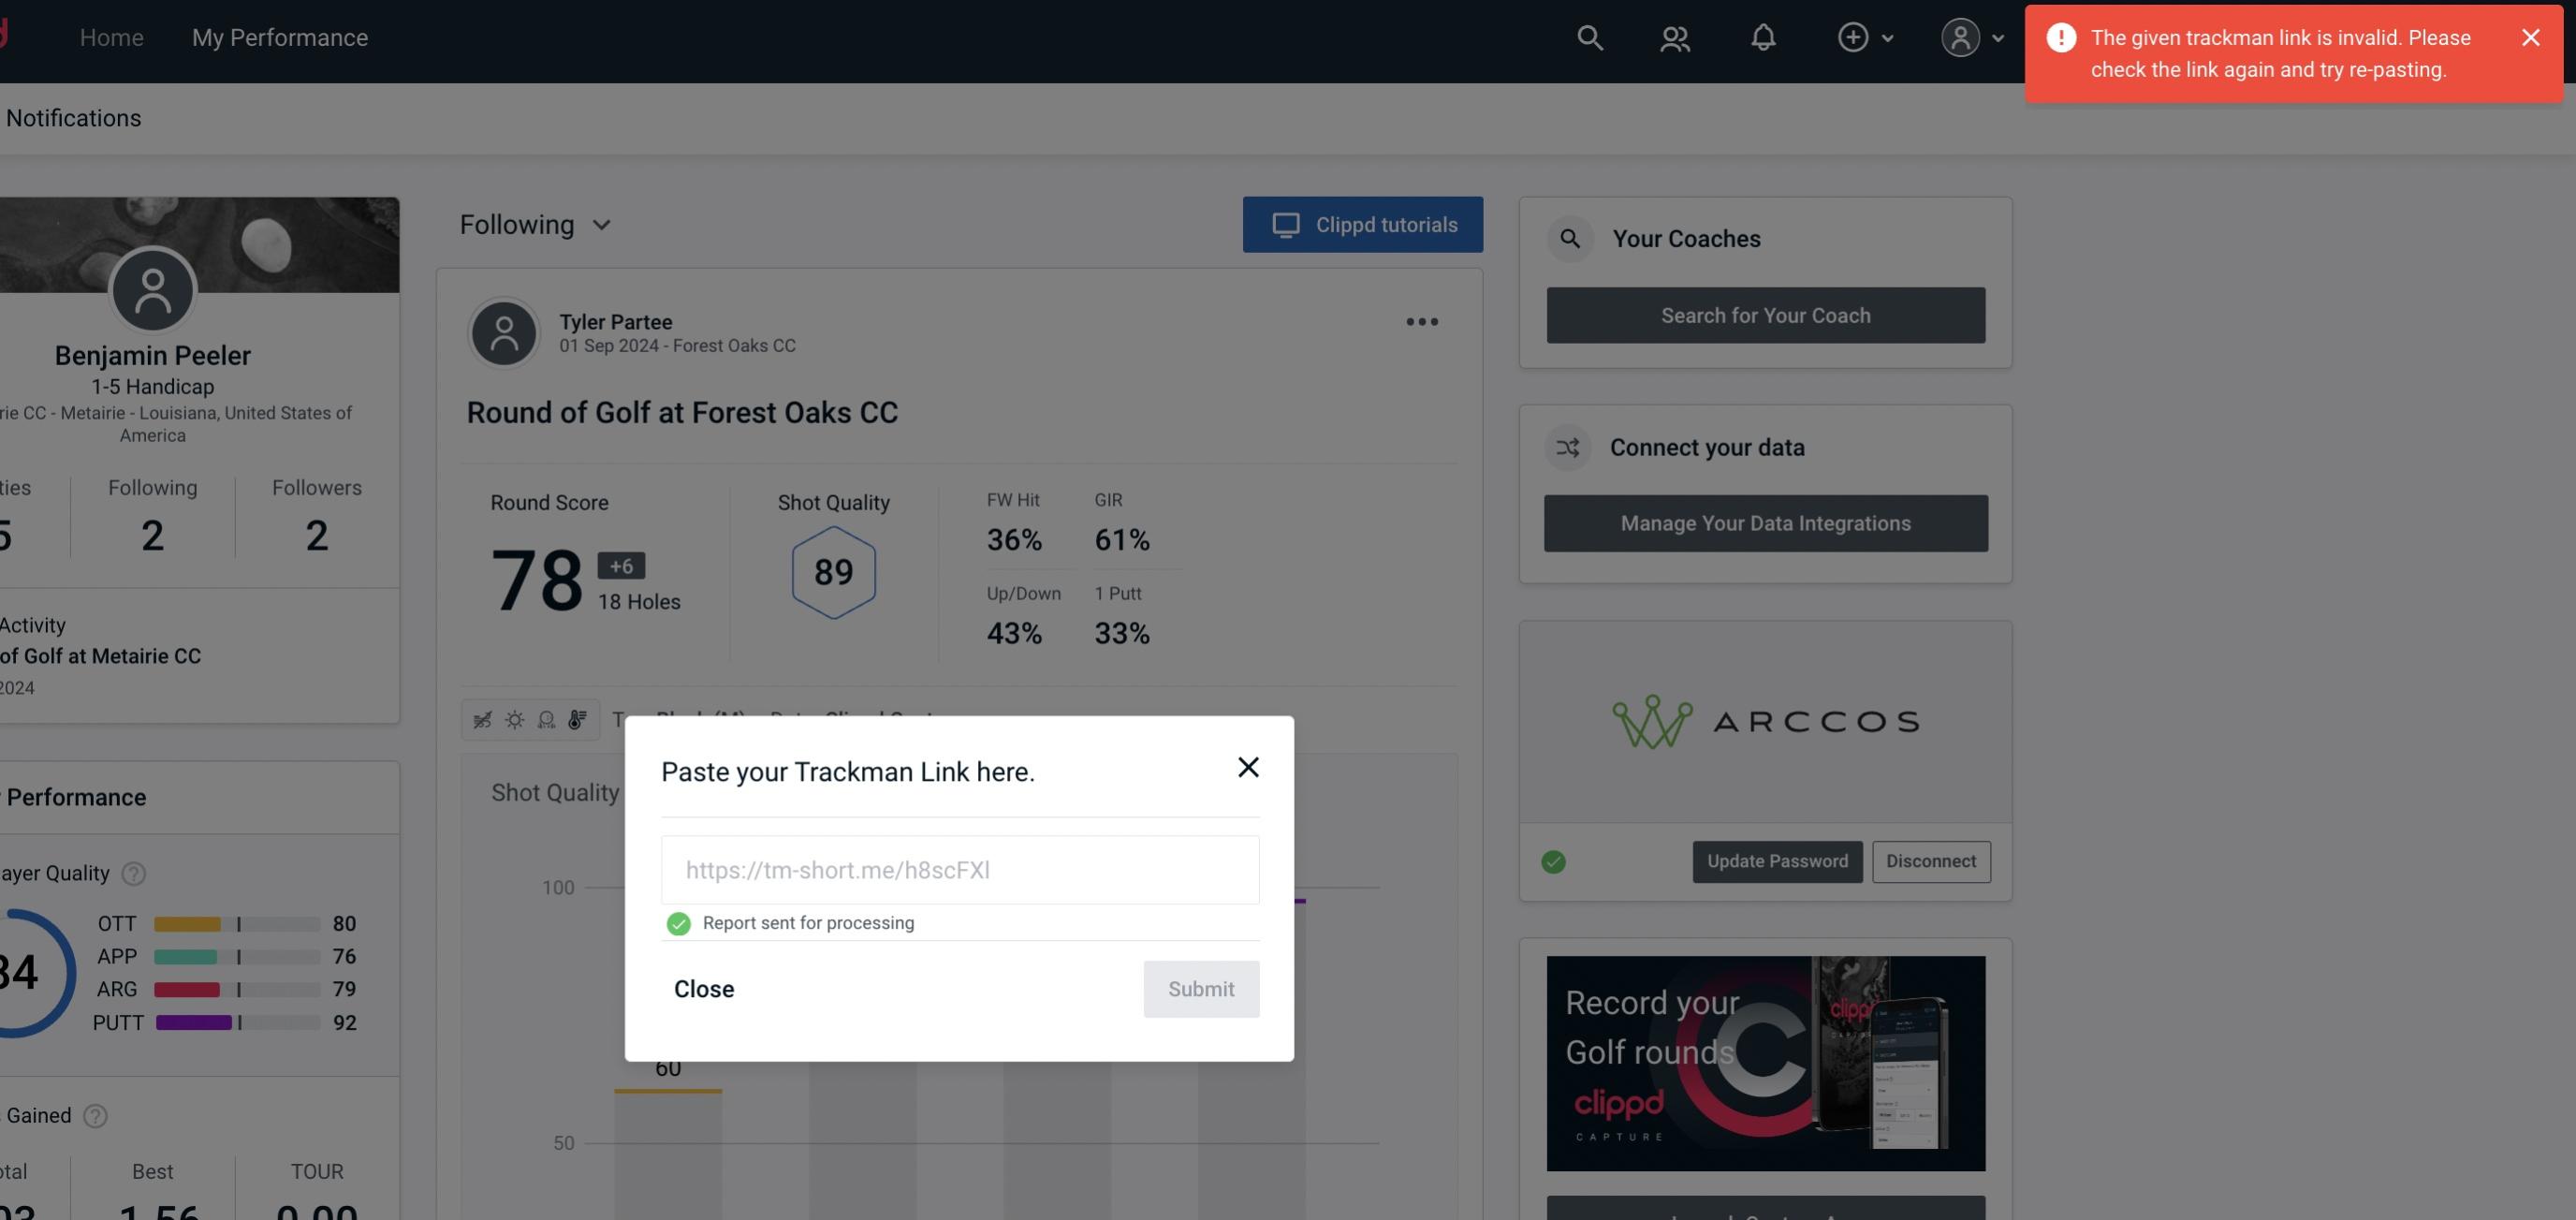
Task: Toggle the Following feed dropdown
Action: pos(534,224)
